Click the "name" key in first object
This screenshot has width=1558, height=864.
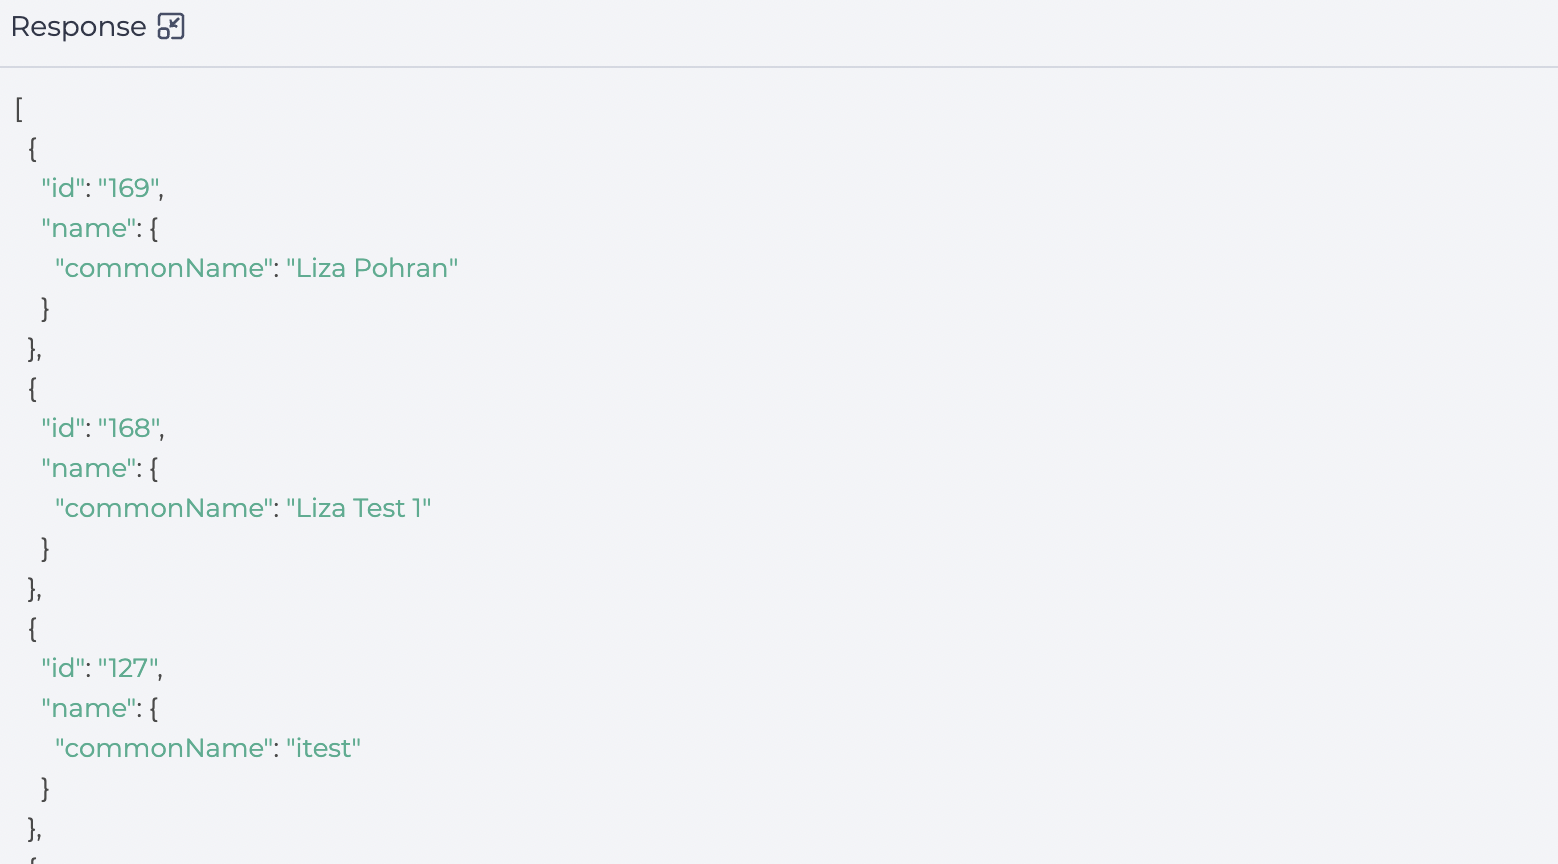tap(89, 228)
